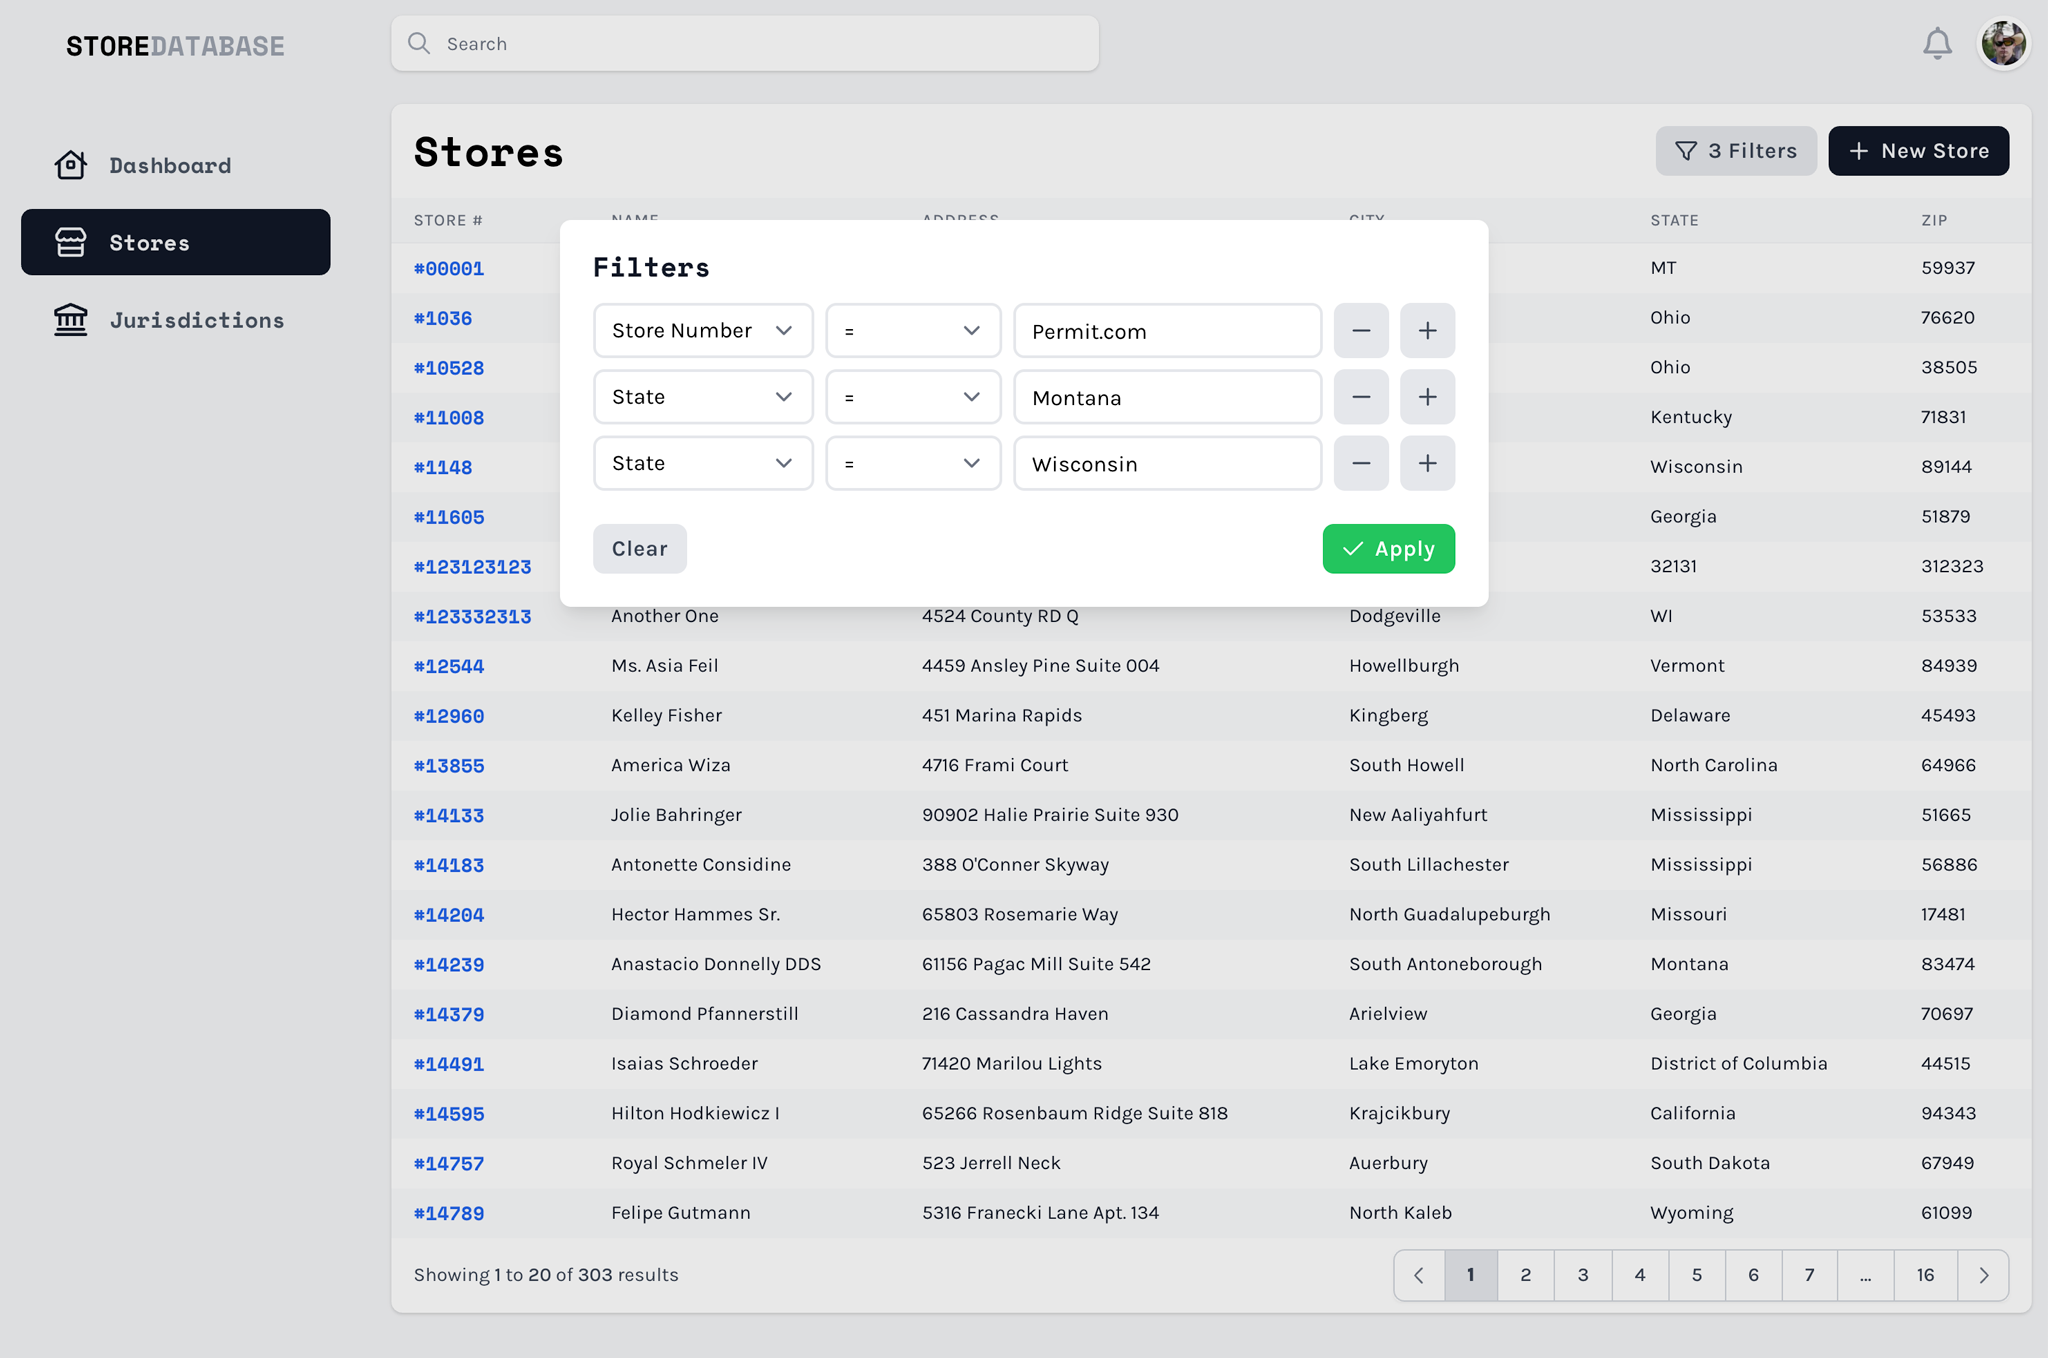Toggle the 3 Filters button
The height and width of the screenshot is (1358, 2048).
point(1736,151)
